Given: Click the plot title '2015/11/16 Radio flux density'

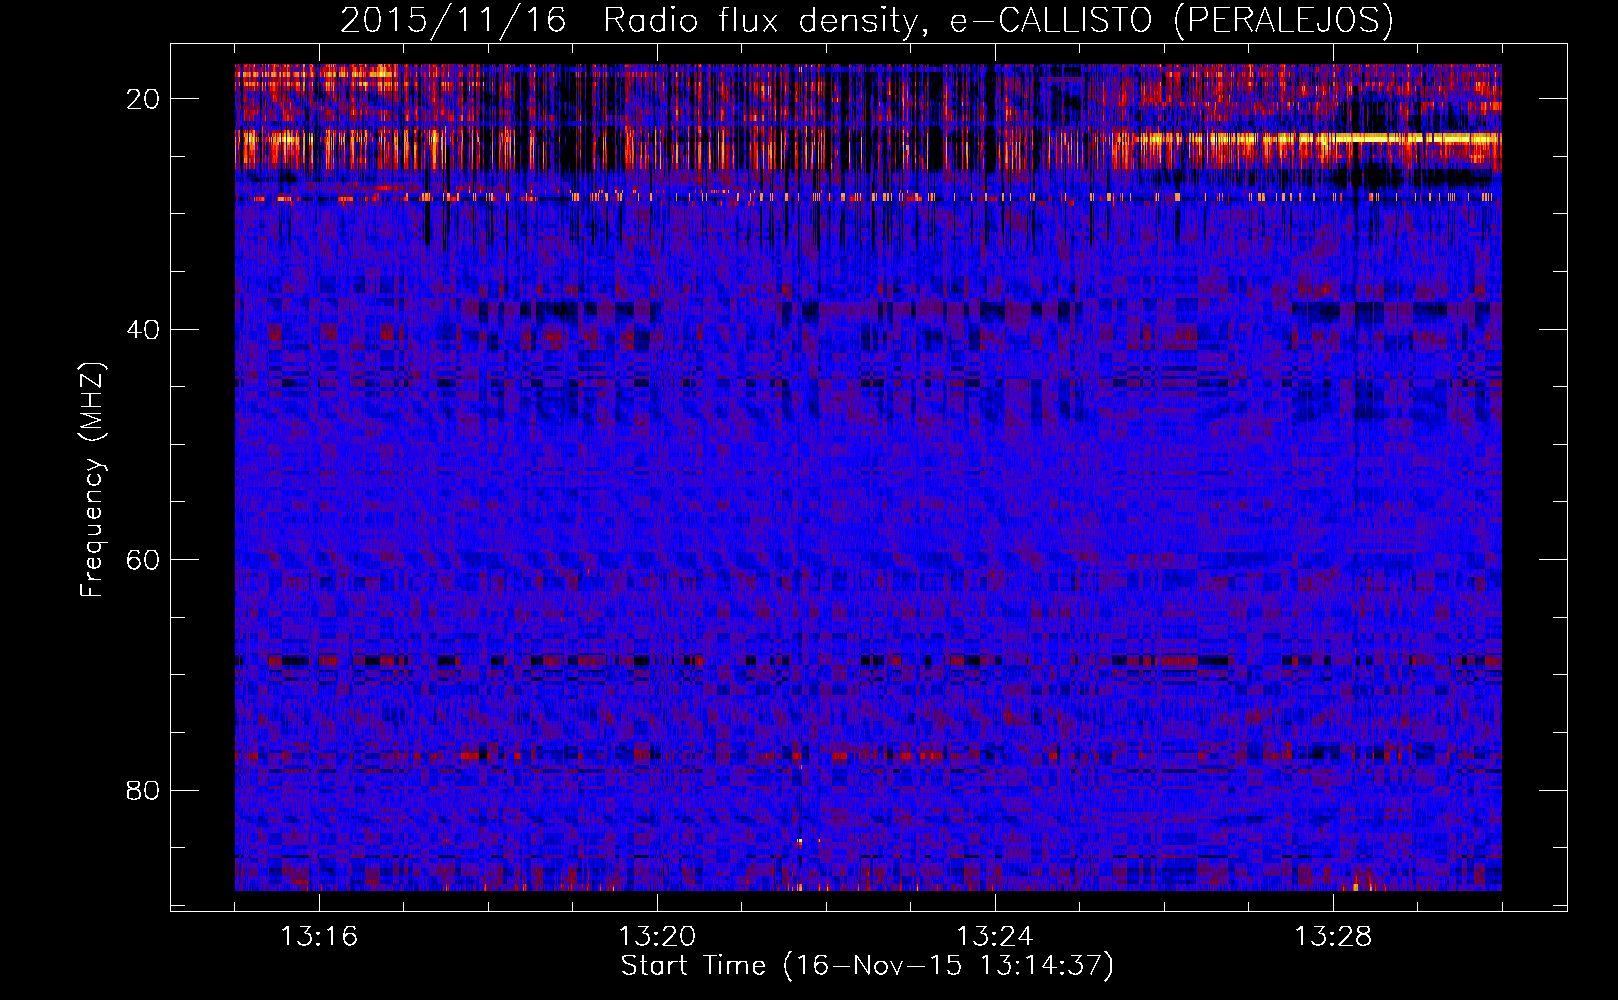Looking at the screenshot, I should tap(867, 20).
